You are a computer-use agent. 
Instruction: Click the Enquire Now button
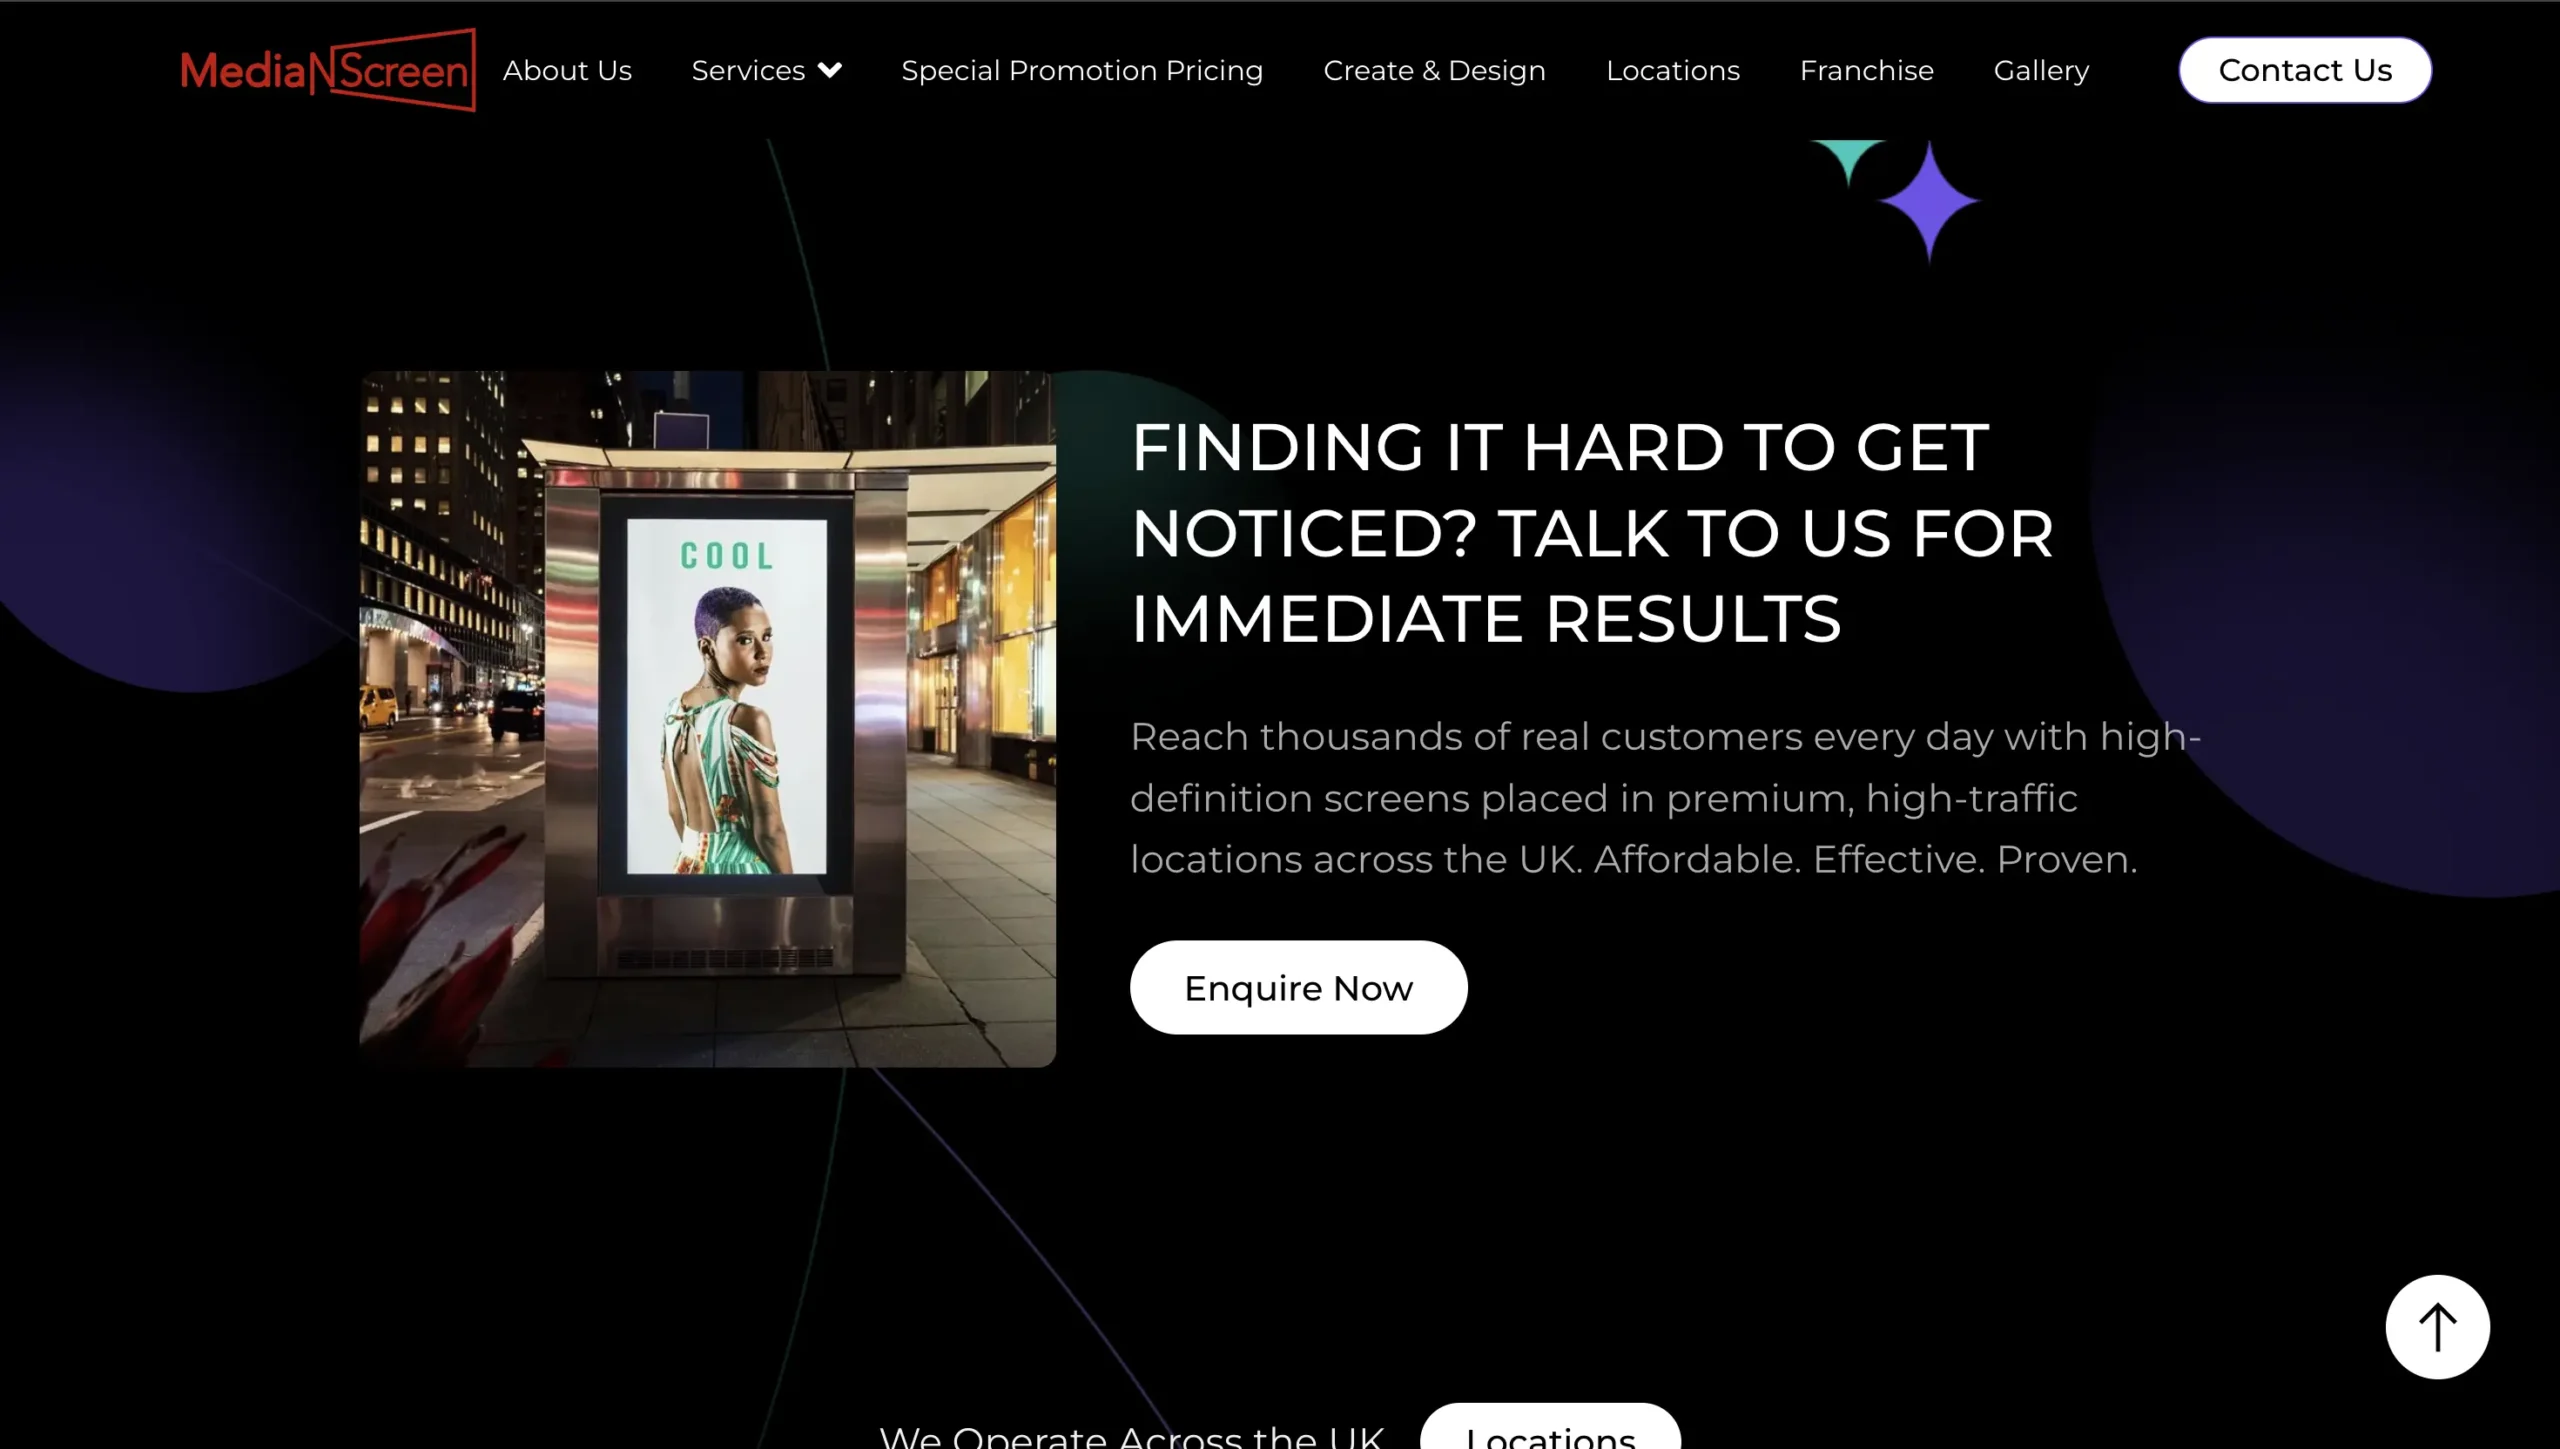[x=1298, y=987]
